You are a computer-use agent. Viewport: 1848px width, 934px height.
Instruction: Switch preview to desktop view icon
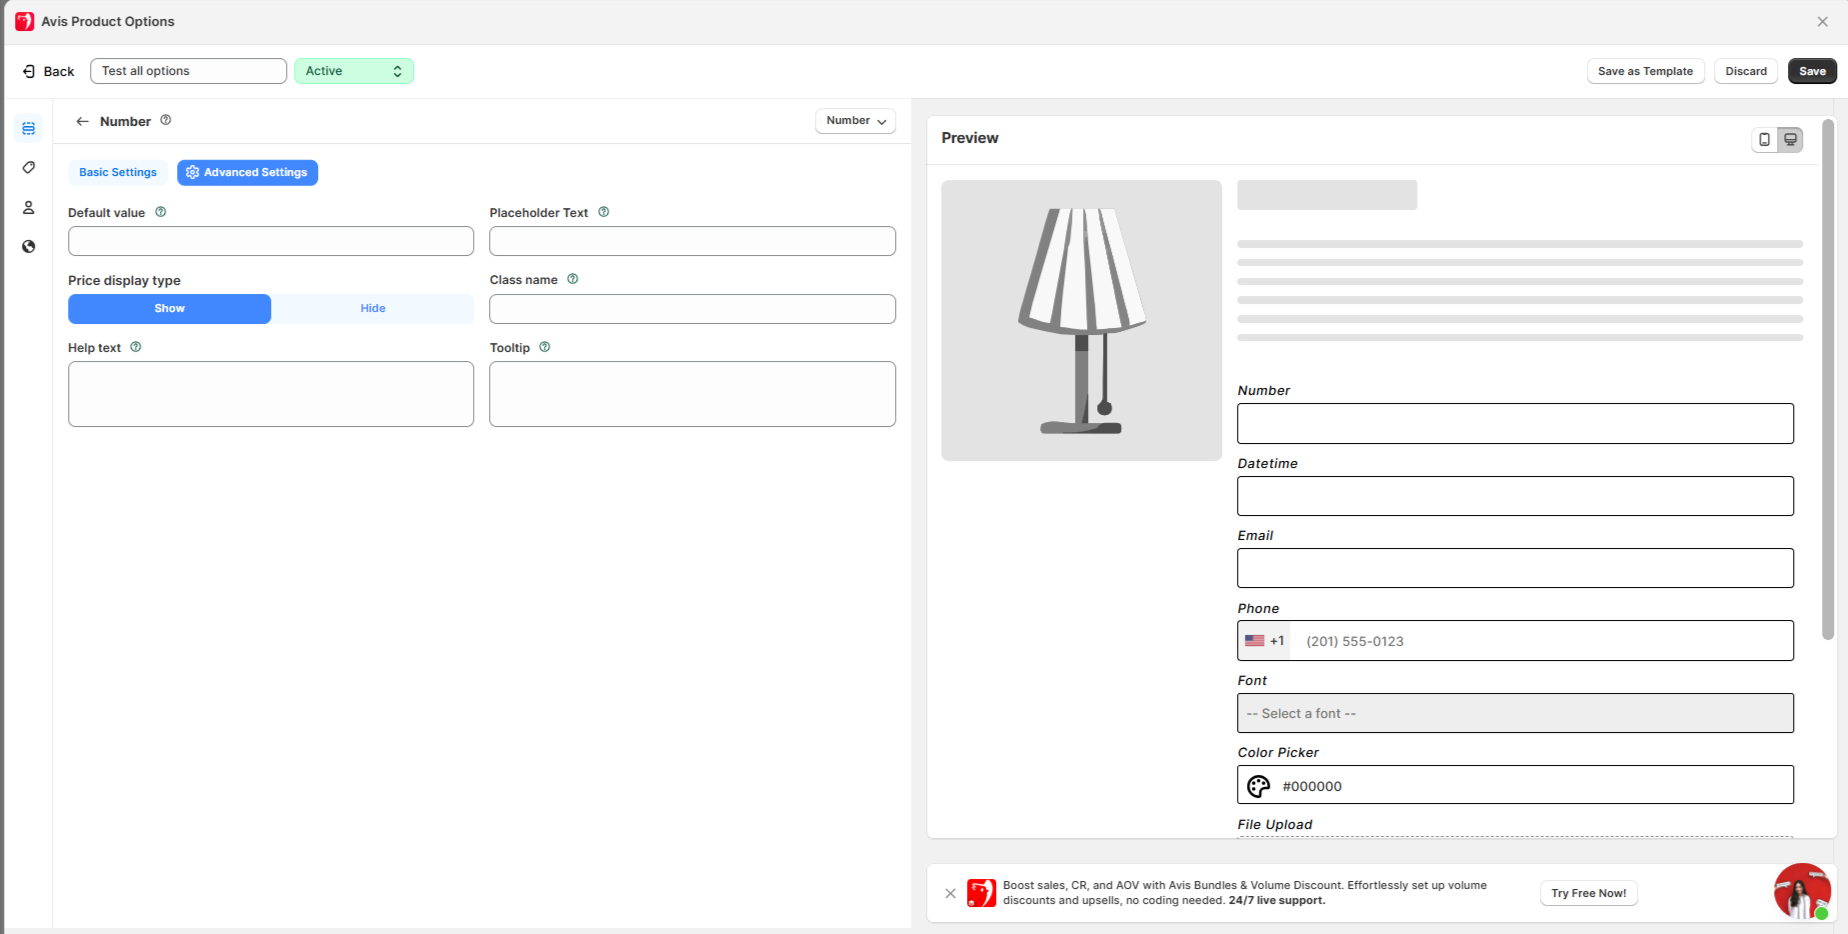click(1790, 140)
